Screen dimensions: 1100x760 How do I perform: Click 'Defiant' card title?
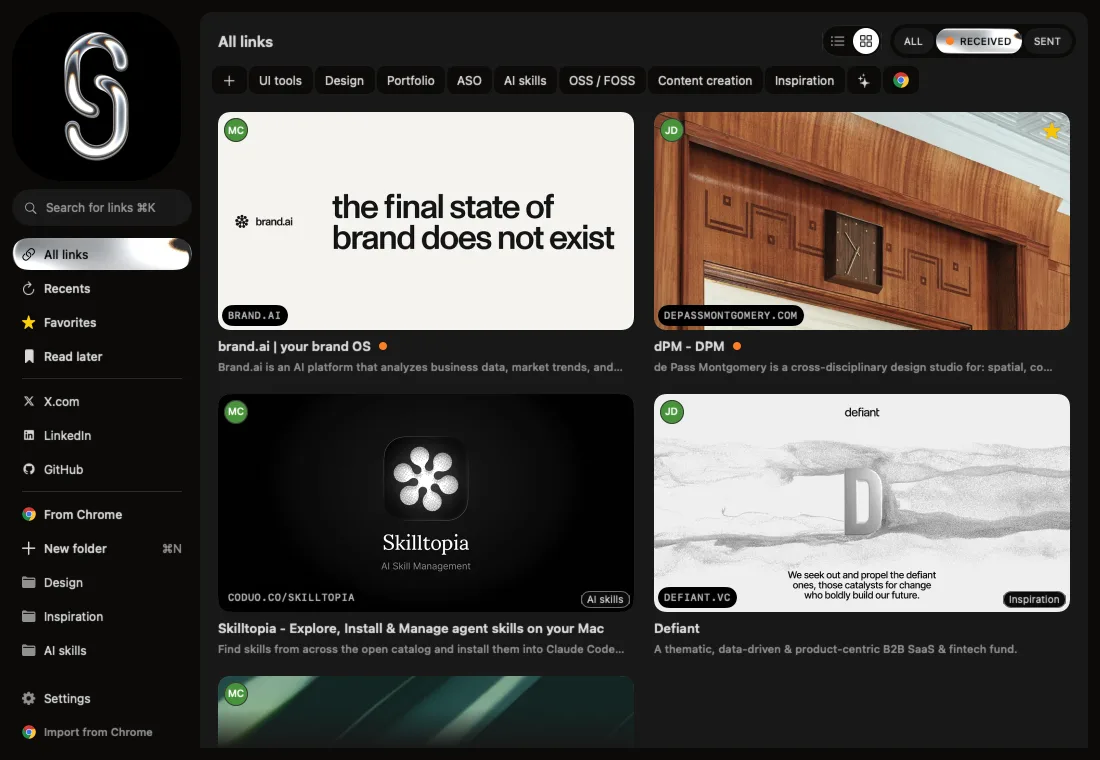pos(676,628)
